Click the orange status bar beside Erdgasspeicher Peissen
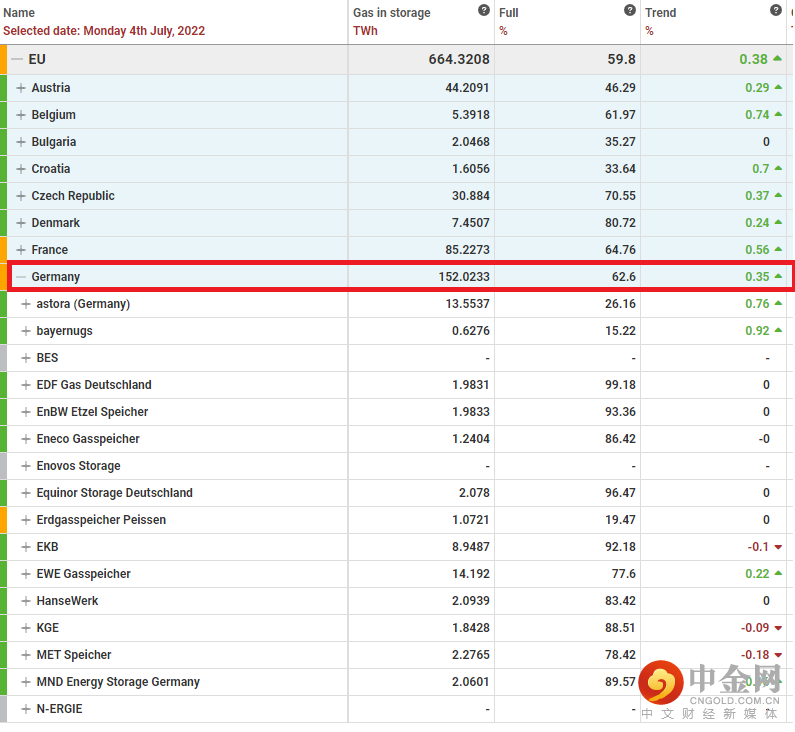The width and height of the screenshot is (795, 732). point(3,520)
